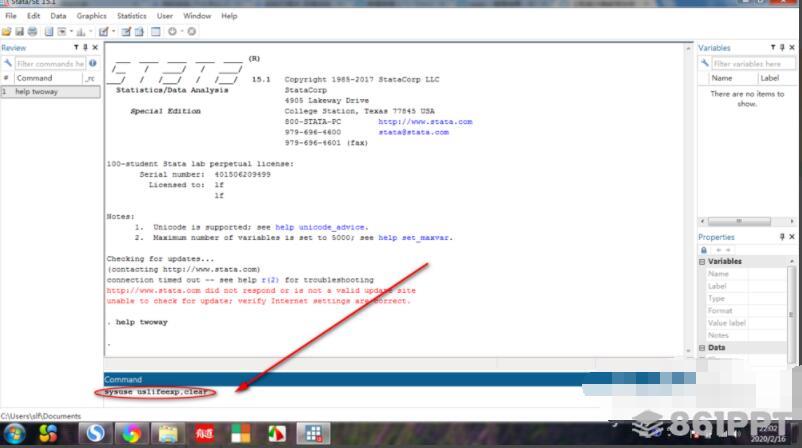Open the Do-file Editor icon
Viewport: 802px width, 448px height.
[x=104, y=32]
